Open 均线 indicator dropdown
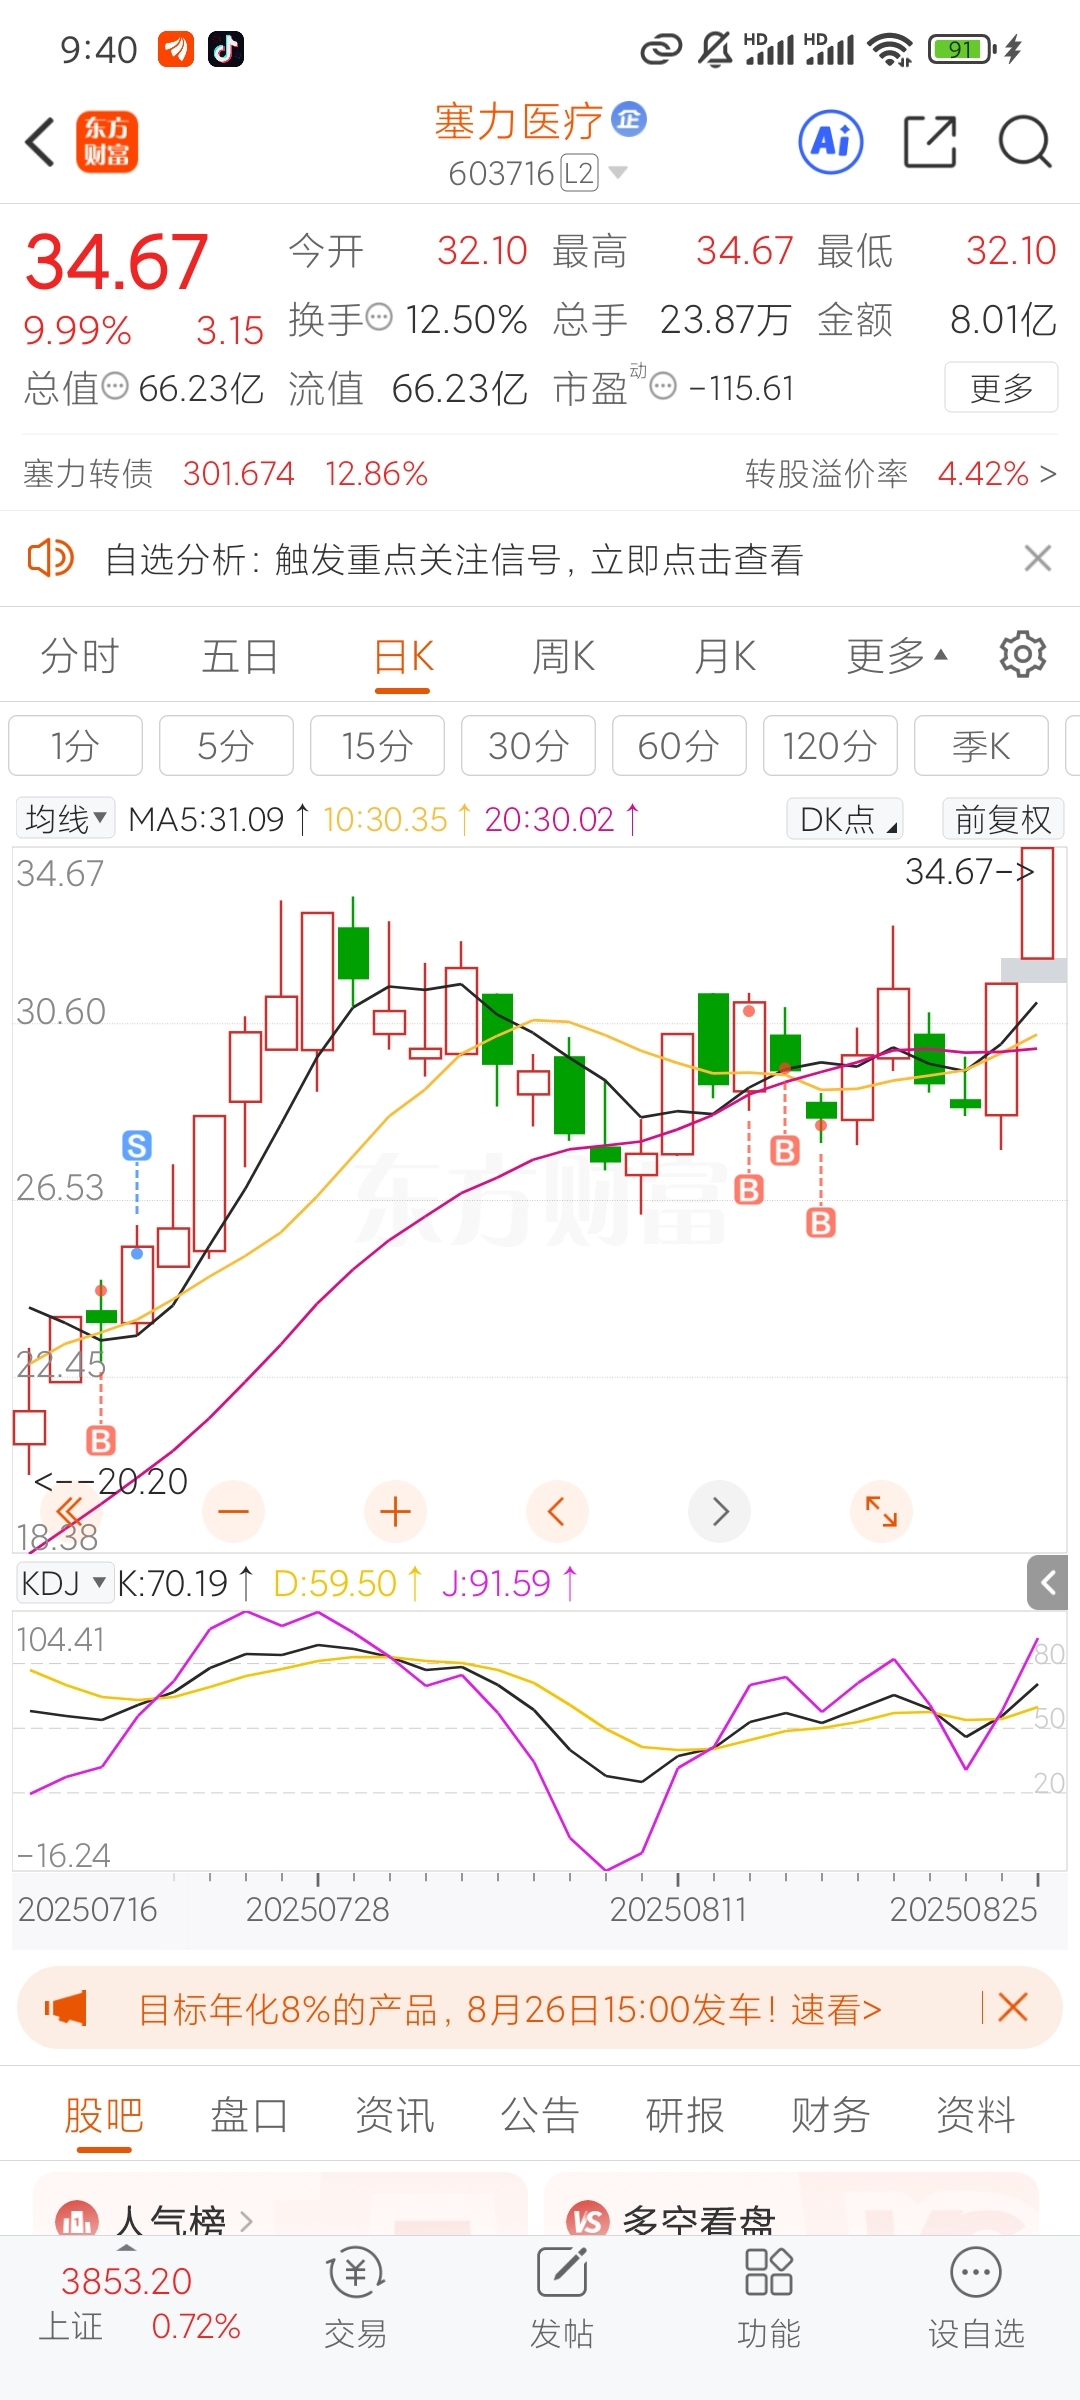The height and width of the screenshot is (2400, 1080). 66,819
